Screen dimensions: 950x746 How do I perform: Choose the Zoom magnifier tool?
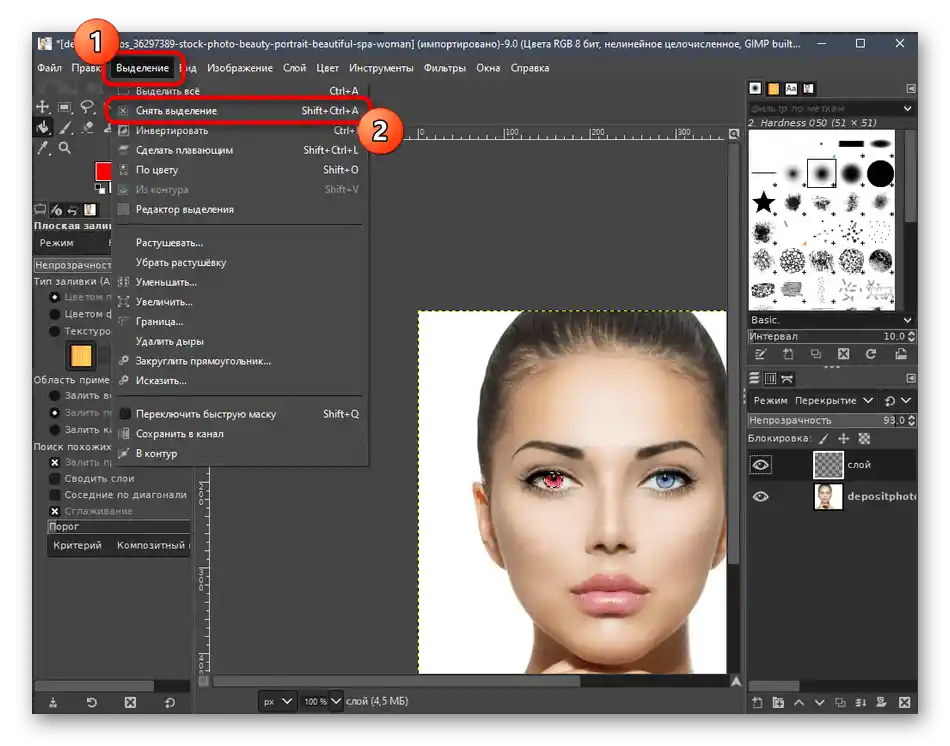point(65,148)
